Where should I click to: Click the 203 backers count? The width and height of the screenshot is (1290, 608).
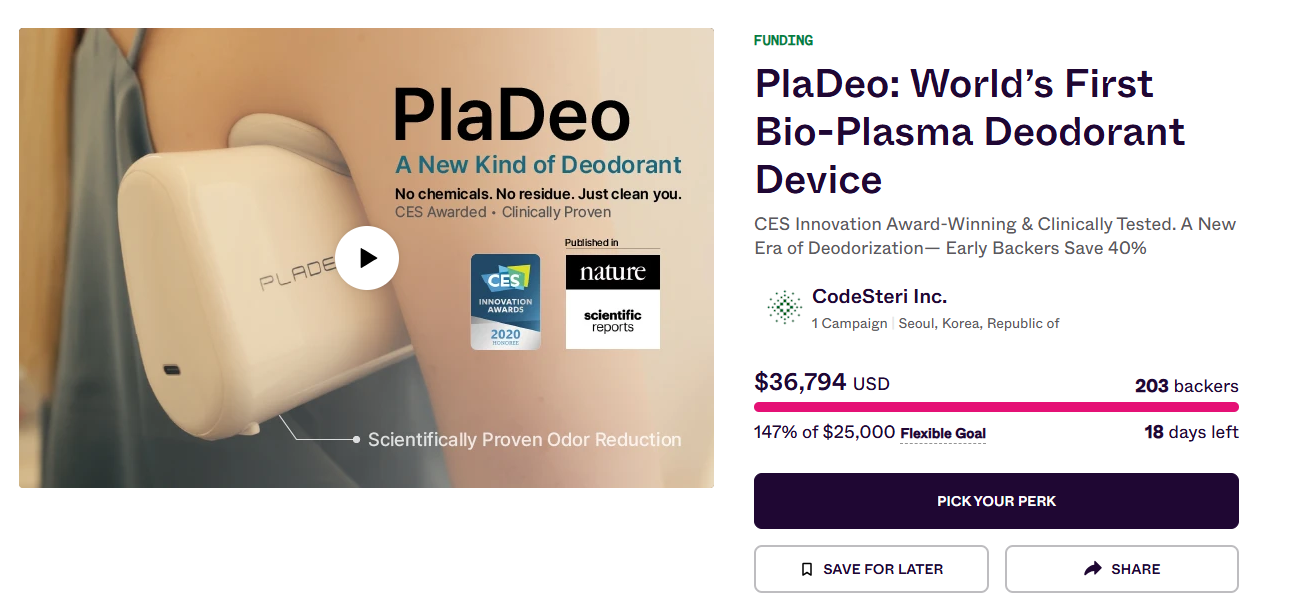click(1187, 386)
